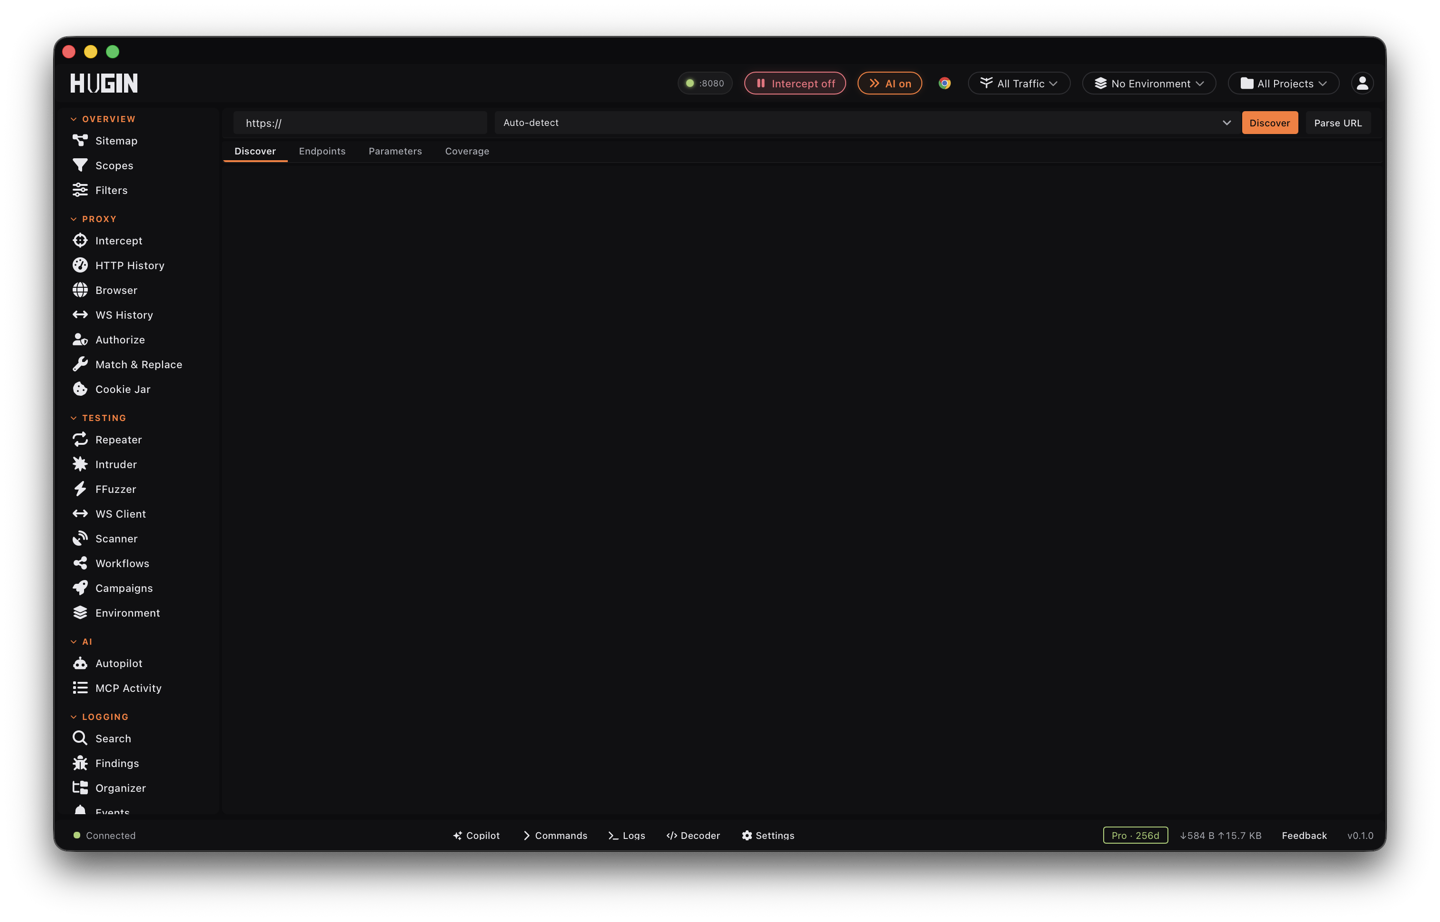Open Sitemap from the sidebar icon

pos(80,141)
